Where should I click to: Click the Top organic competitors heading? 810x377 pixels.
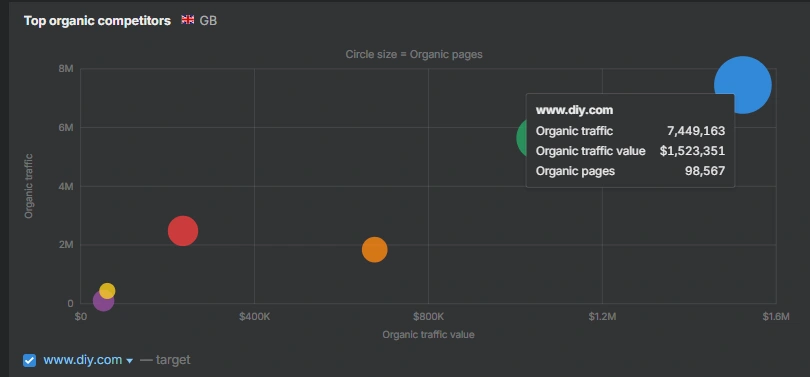coord(97,21)
